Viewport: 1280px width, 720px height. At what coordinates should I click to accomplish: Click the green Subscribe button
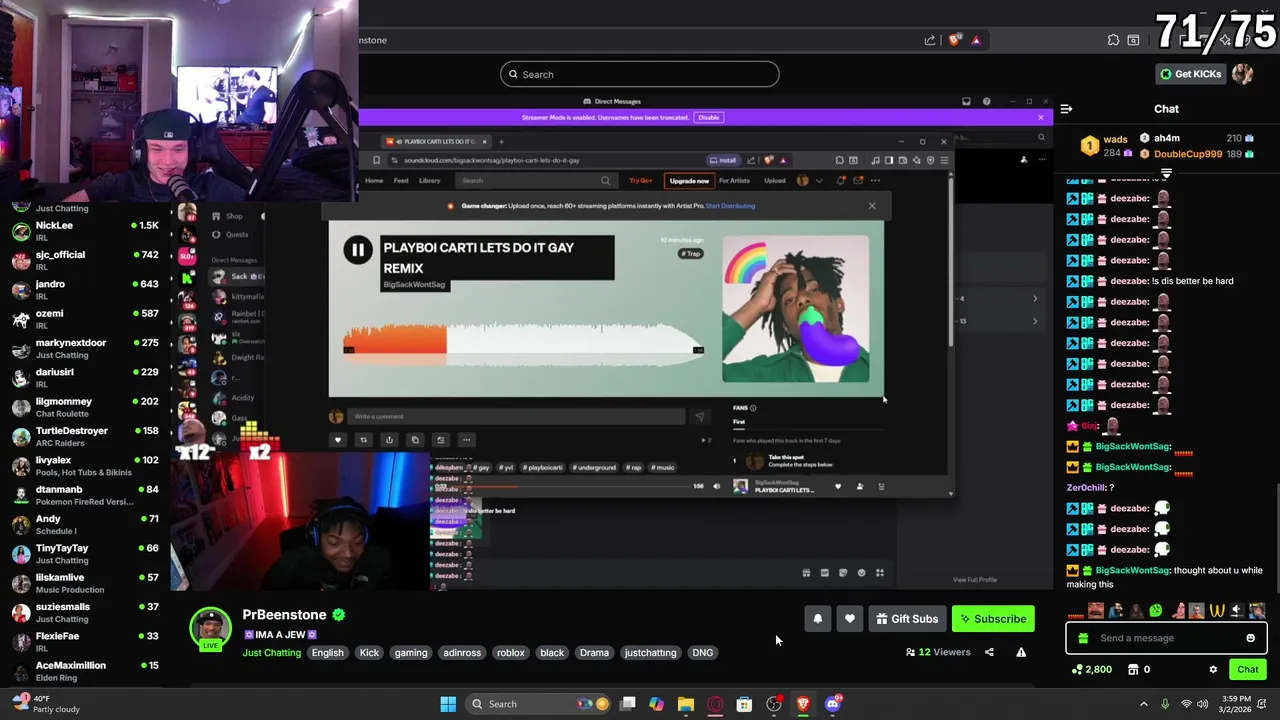(x=993, y=619)
